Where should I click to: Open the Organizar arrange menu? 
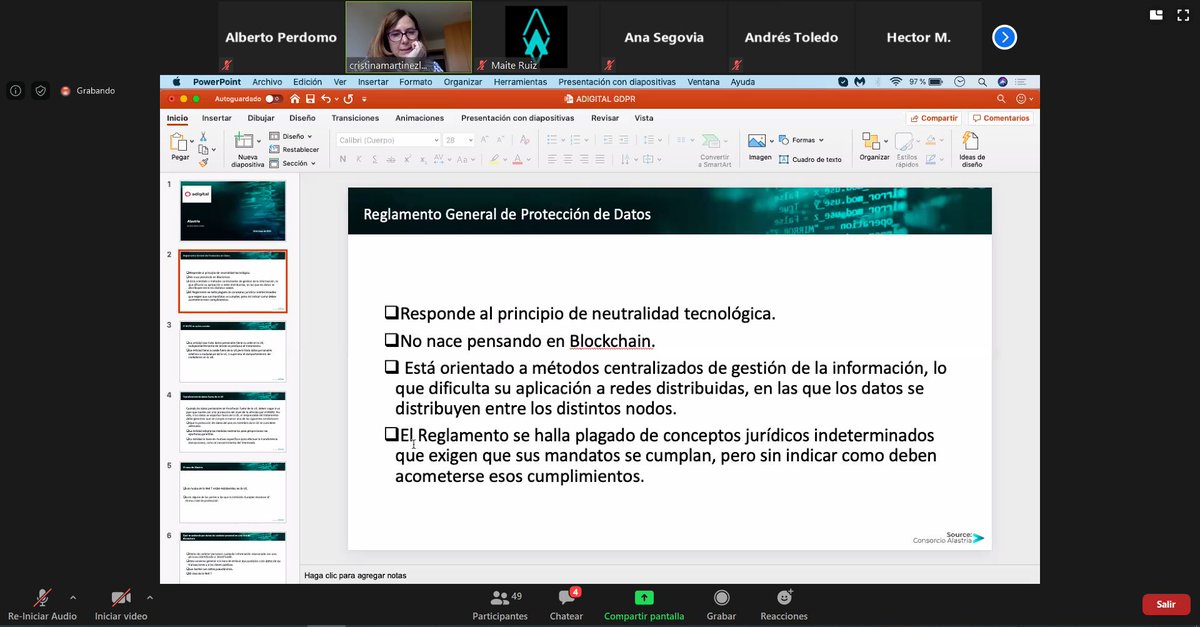874,147
